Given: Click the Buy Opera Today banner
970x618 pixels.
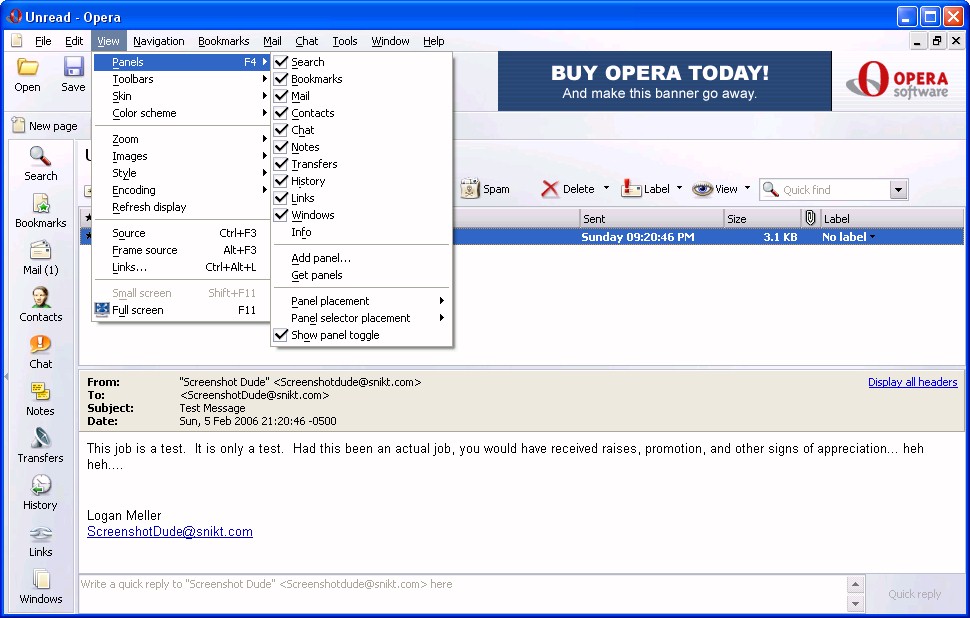Looking at the screenshot, I should pyautogui.click(x=664, y=81).
